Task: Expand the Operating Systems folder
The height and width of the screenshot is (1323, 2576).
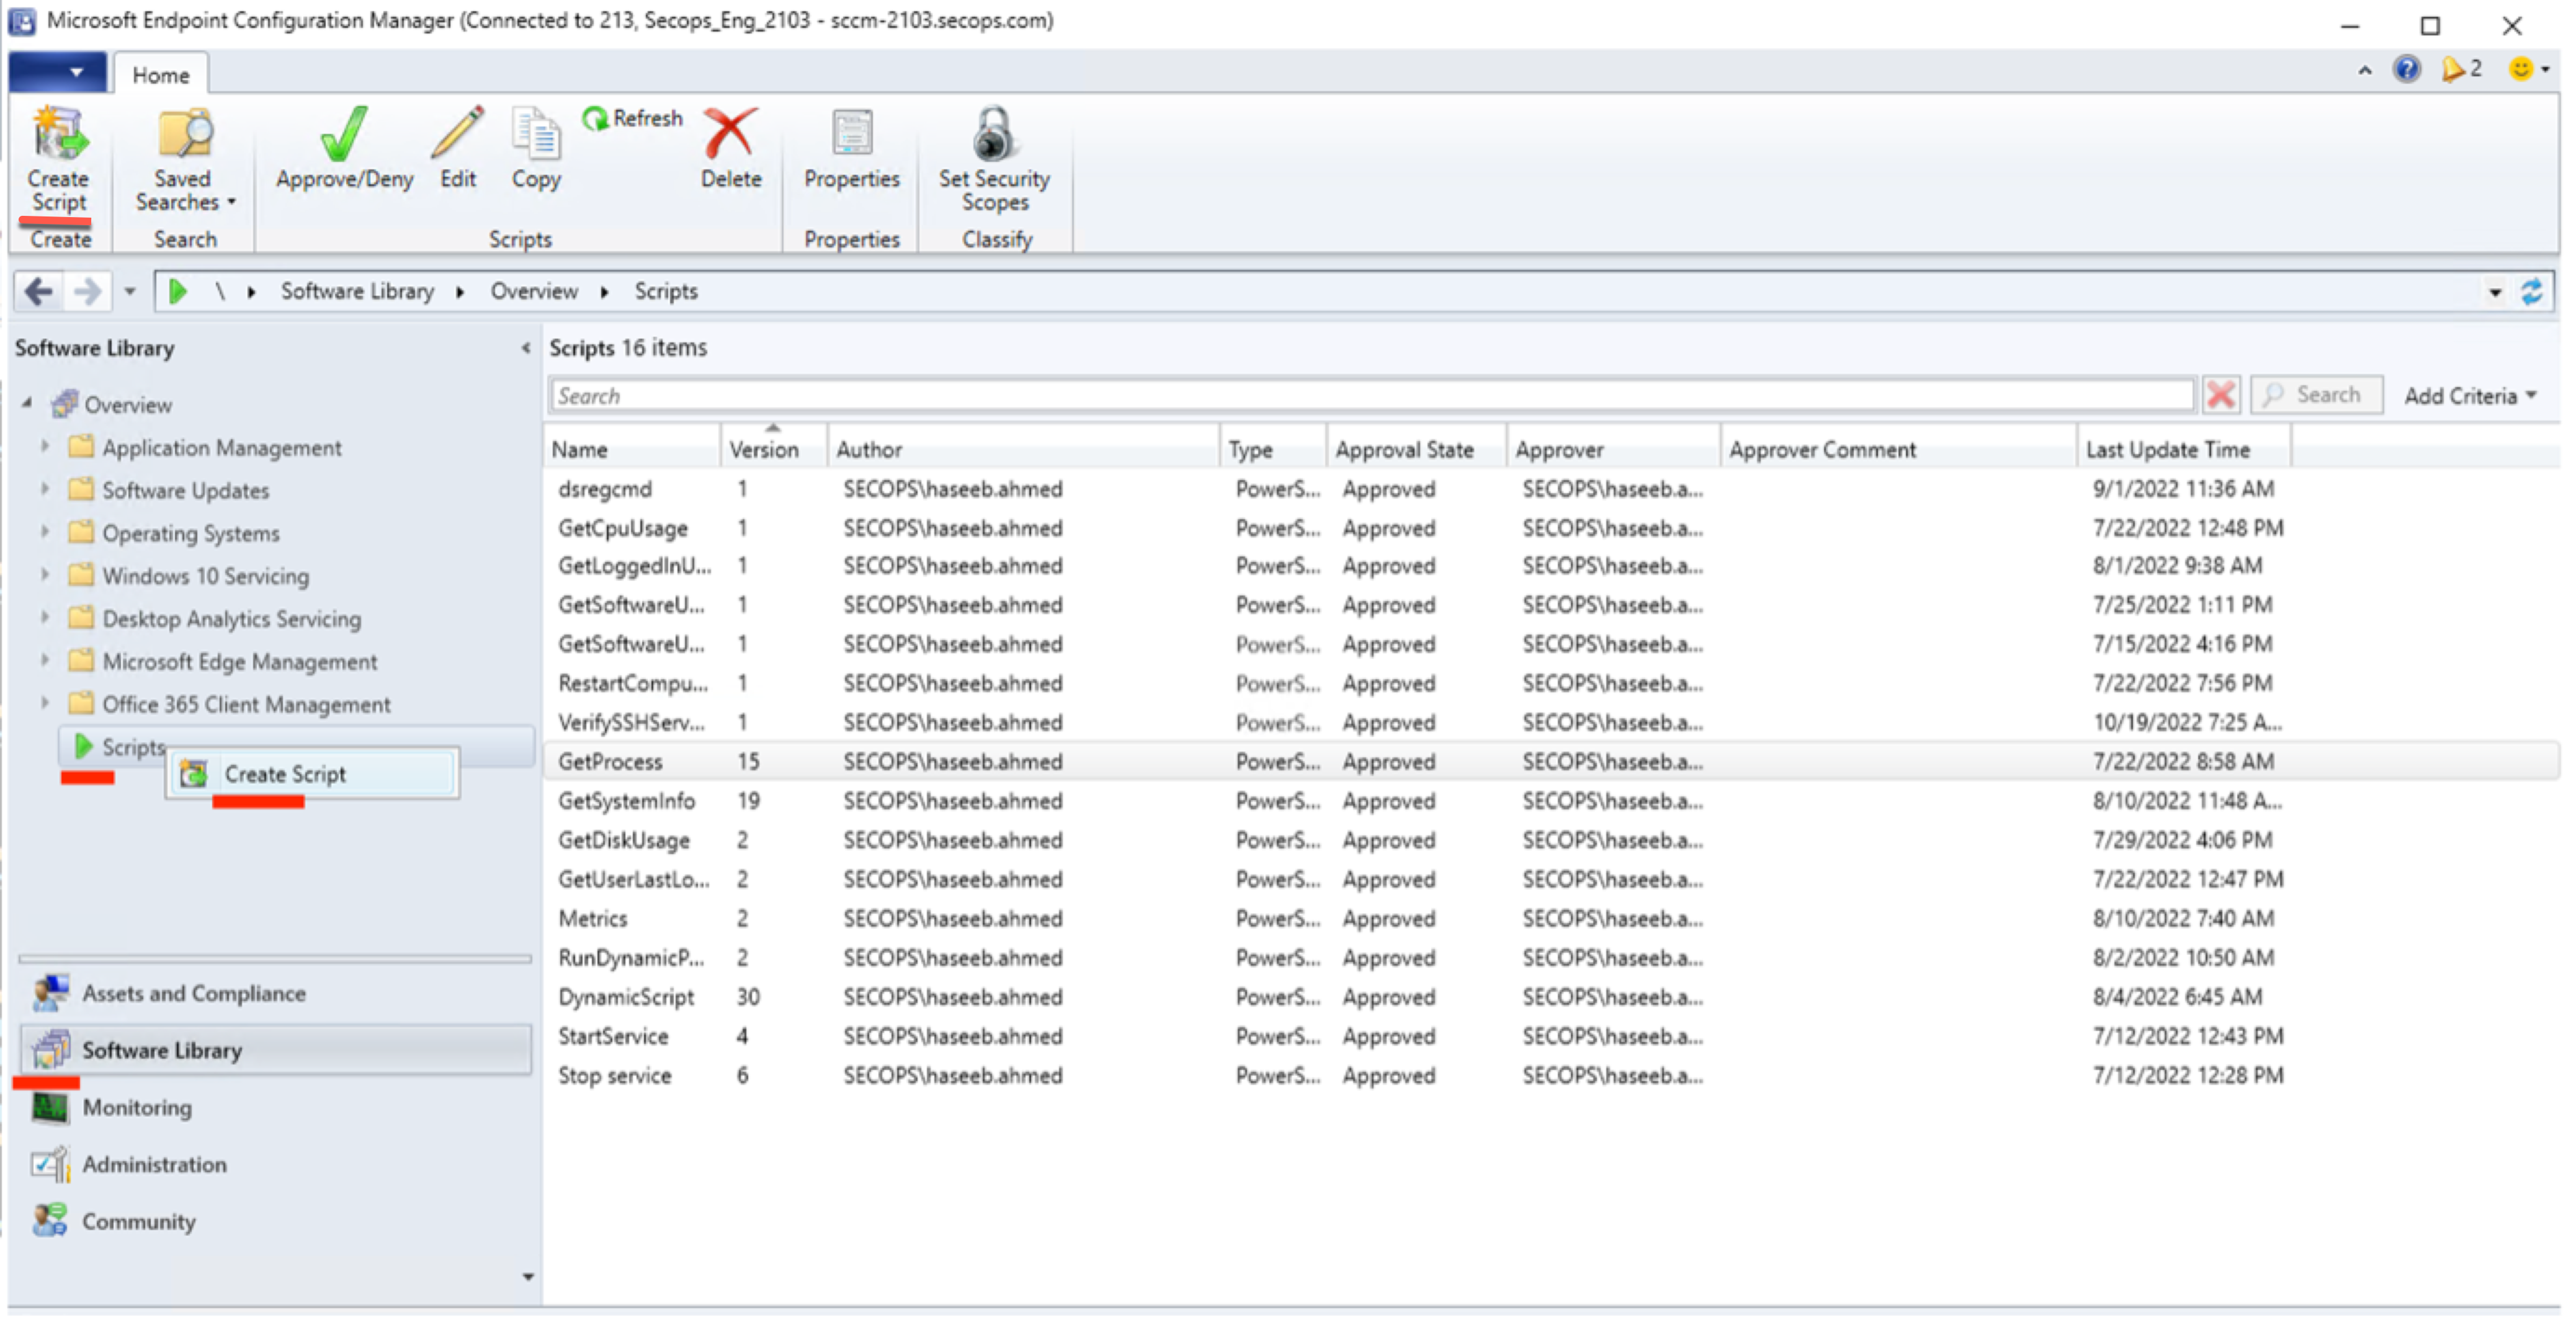Action: [45, 532]
